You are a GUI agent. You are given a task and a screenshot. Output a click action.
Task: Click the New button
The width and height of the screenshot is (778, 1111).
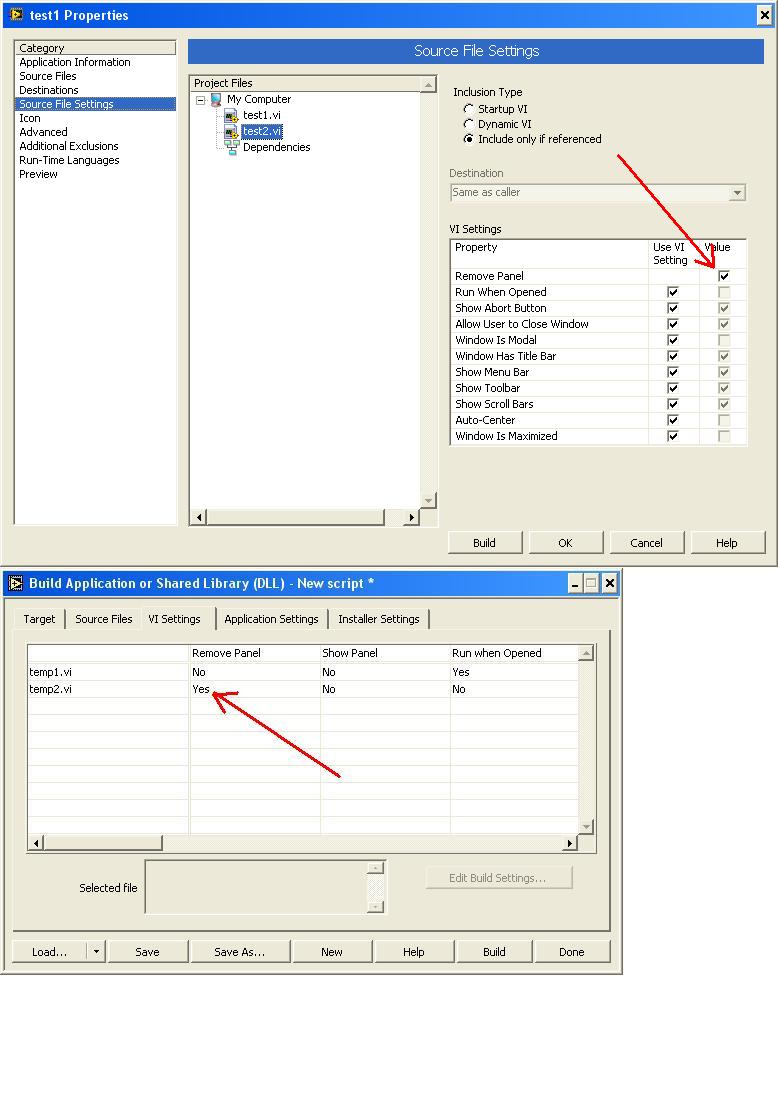pyautogui.click(x=332, y=952)
